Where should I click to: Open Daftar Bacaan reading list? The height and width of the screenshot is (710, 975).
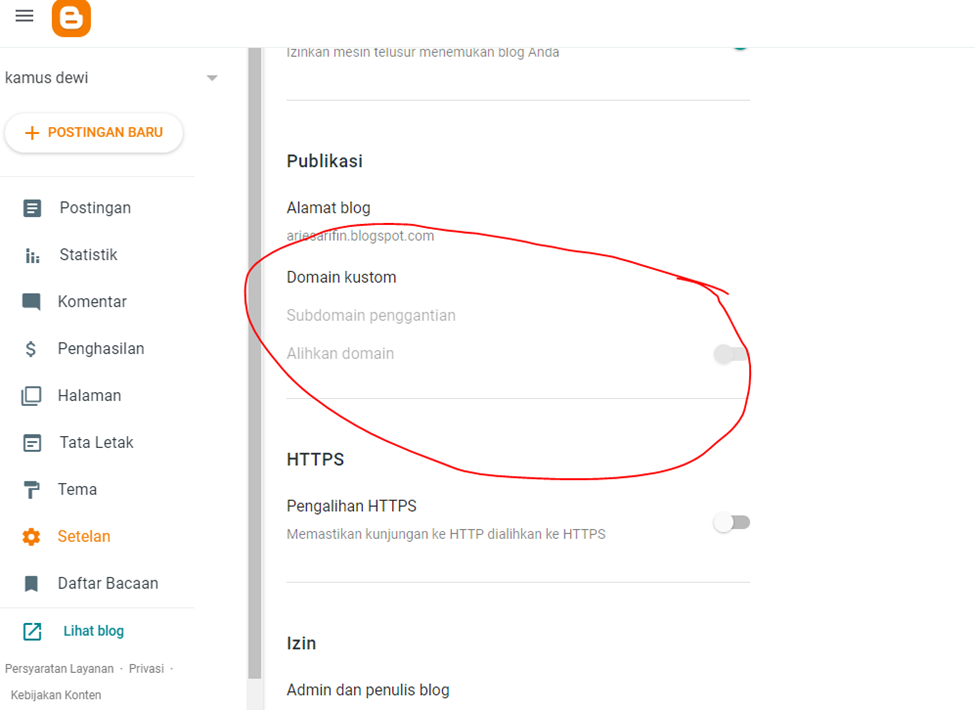[x=108, y=583]
